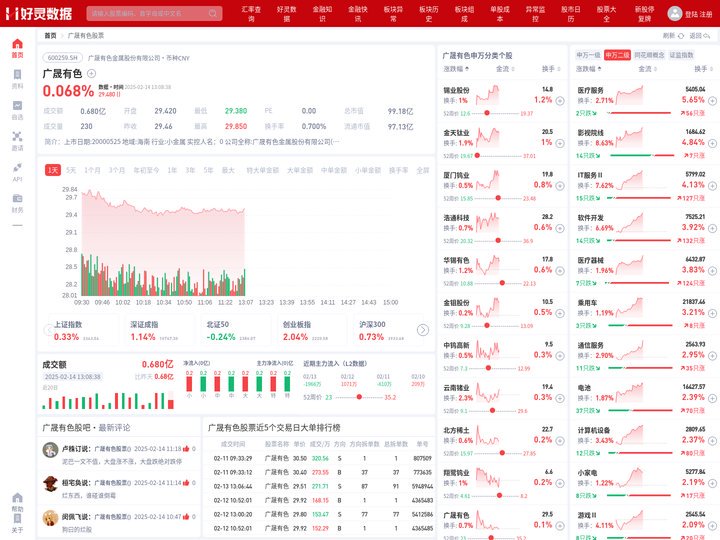Click the search magnifier icon in the header
The height and width of the screenshot is (540, 720).
pos(213,13)
